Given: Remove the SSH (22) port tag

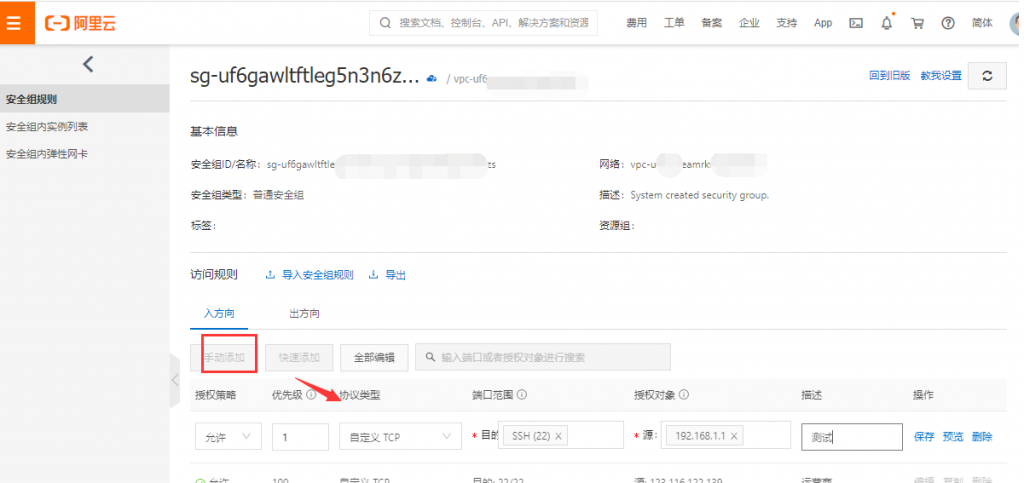Looking at the screenshot, I should (x=558, y=436).
